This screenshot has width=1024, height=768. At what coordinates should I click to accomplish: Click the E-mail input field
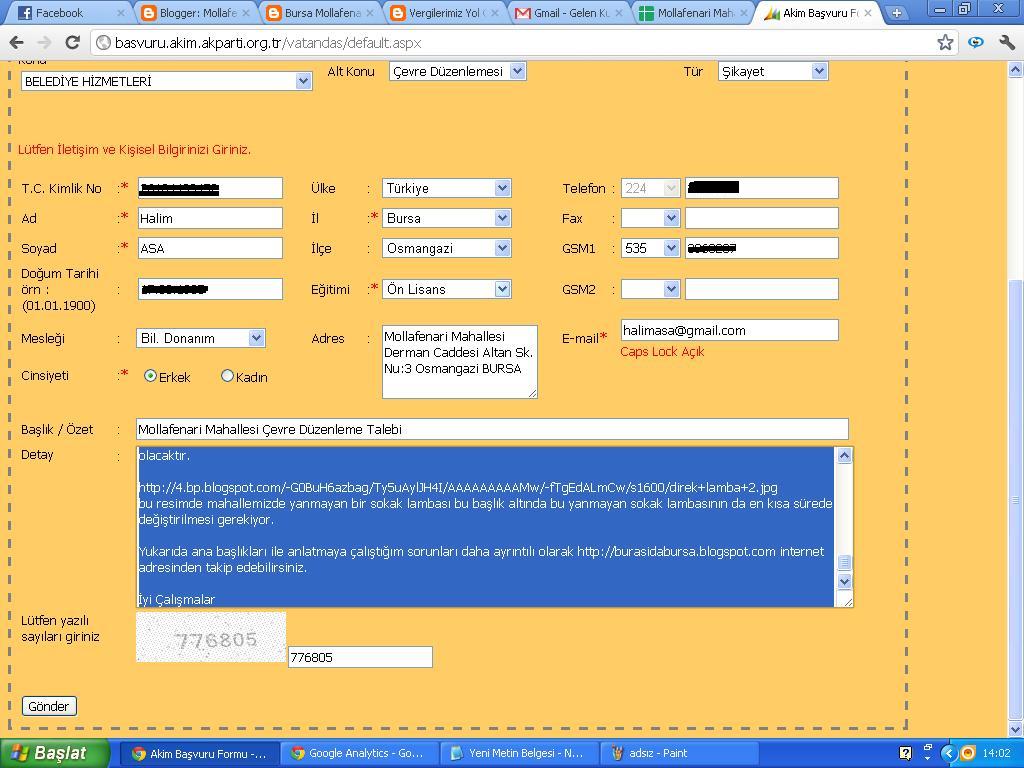(x=729, y=330)
